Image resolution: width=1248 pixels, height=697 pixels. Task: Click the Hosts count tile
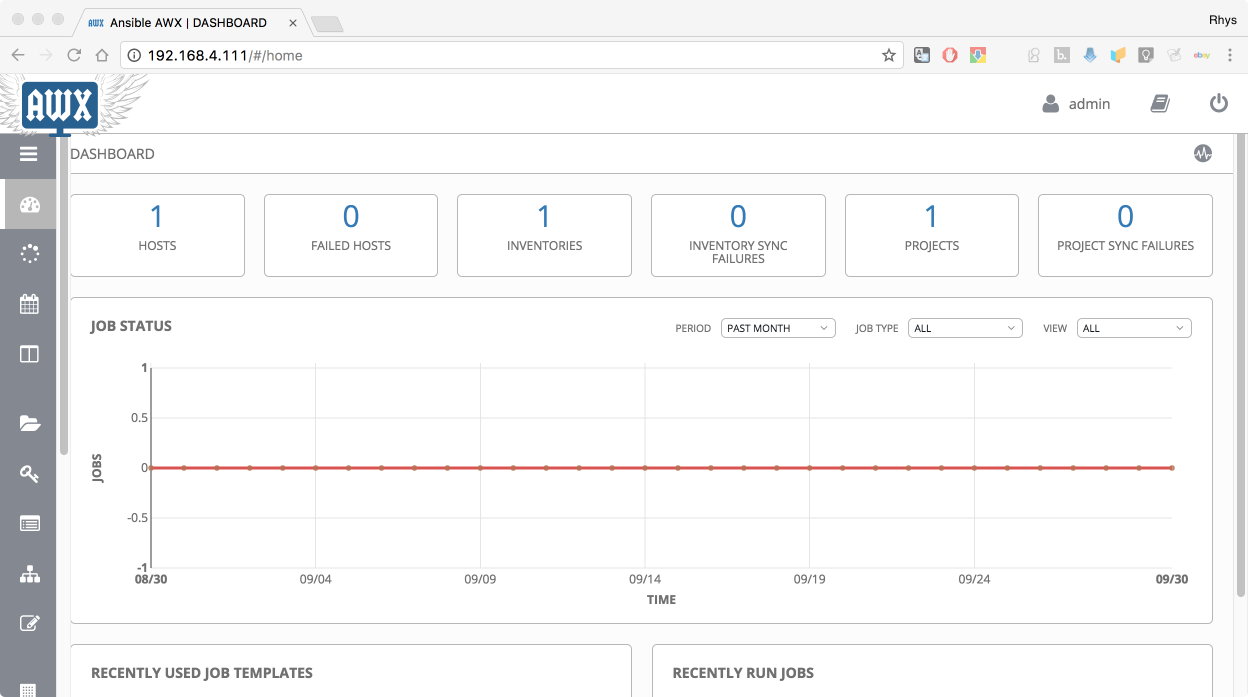tap(157, 235)
